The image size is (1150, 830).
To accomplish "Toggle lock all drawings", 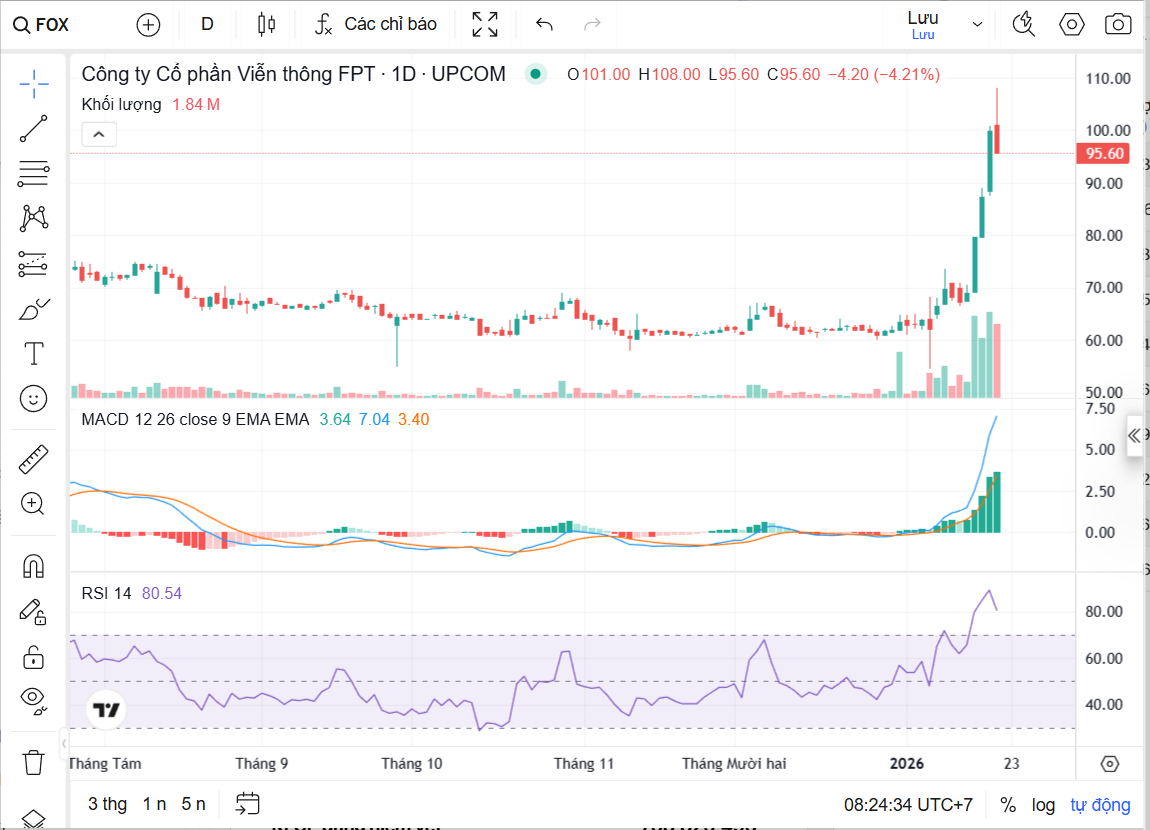I will click(x=34, y=656).
